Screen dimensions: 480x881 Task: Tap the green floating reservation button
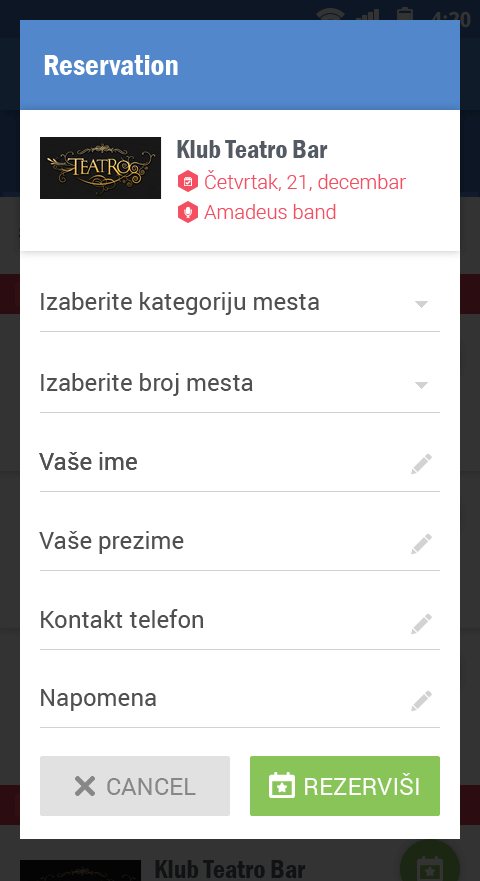(431, 862)
